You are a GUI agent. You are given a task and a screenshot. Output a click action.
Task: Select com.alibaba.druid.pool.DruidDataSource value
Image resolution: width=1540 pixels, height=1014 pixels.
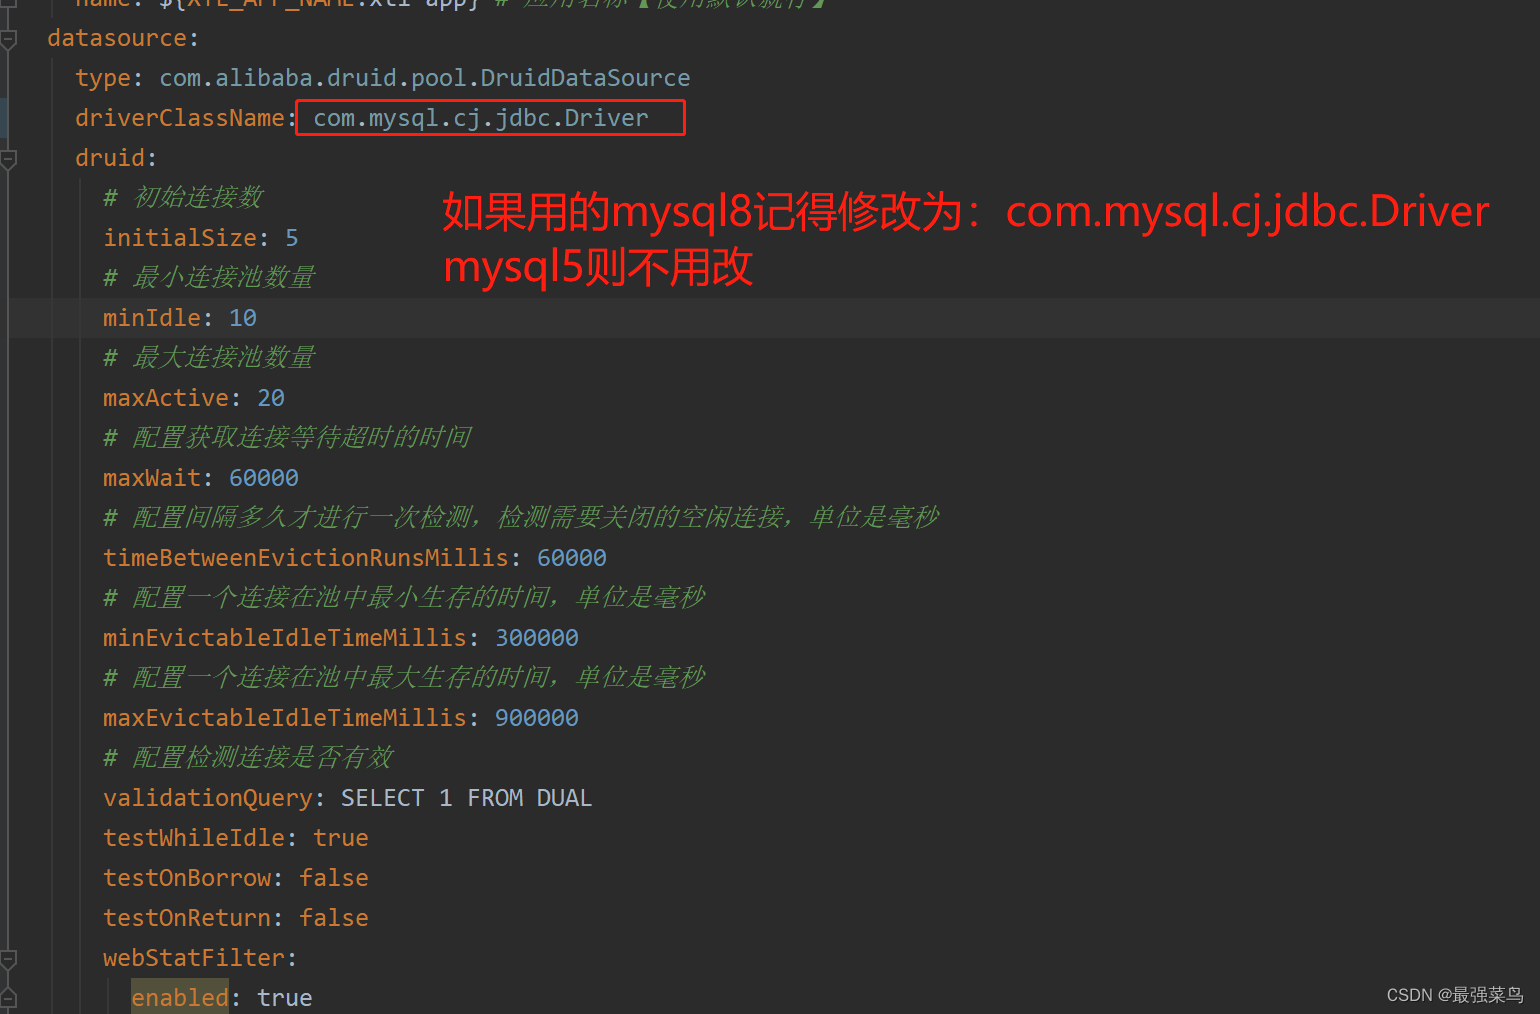point(425,78)
